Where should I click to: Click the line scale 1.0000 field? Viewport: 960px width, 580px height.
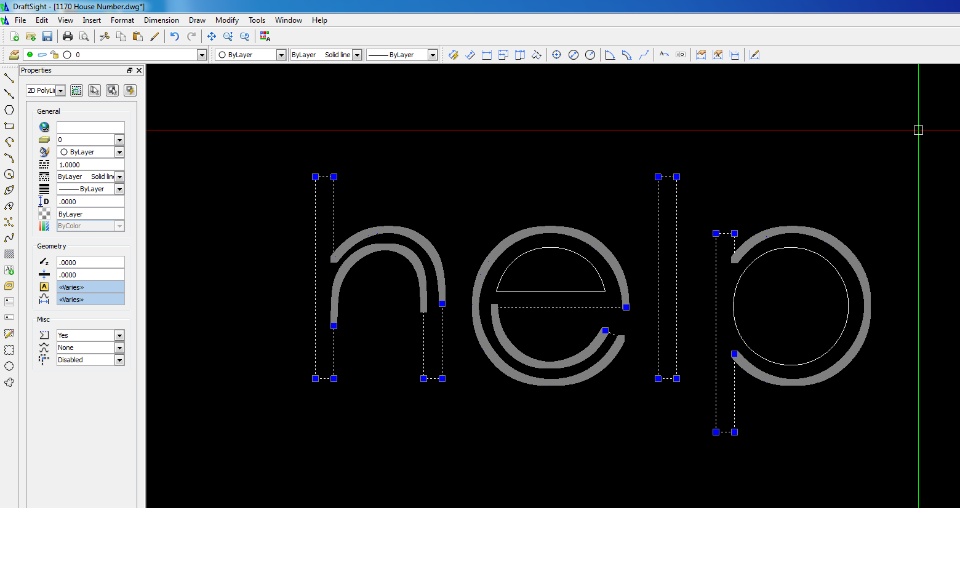[91, 164]
